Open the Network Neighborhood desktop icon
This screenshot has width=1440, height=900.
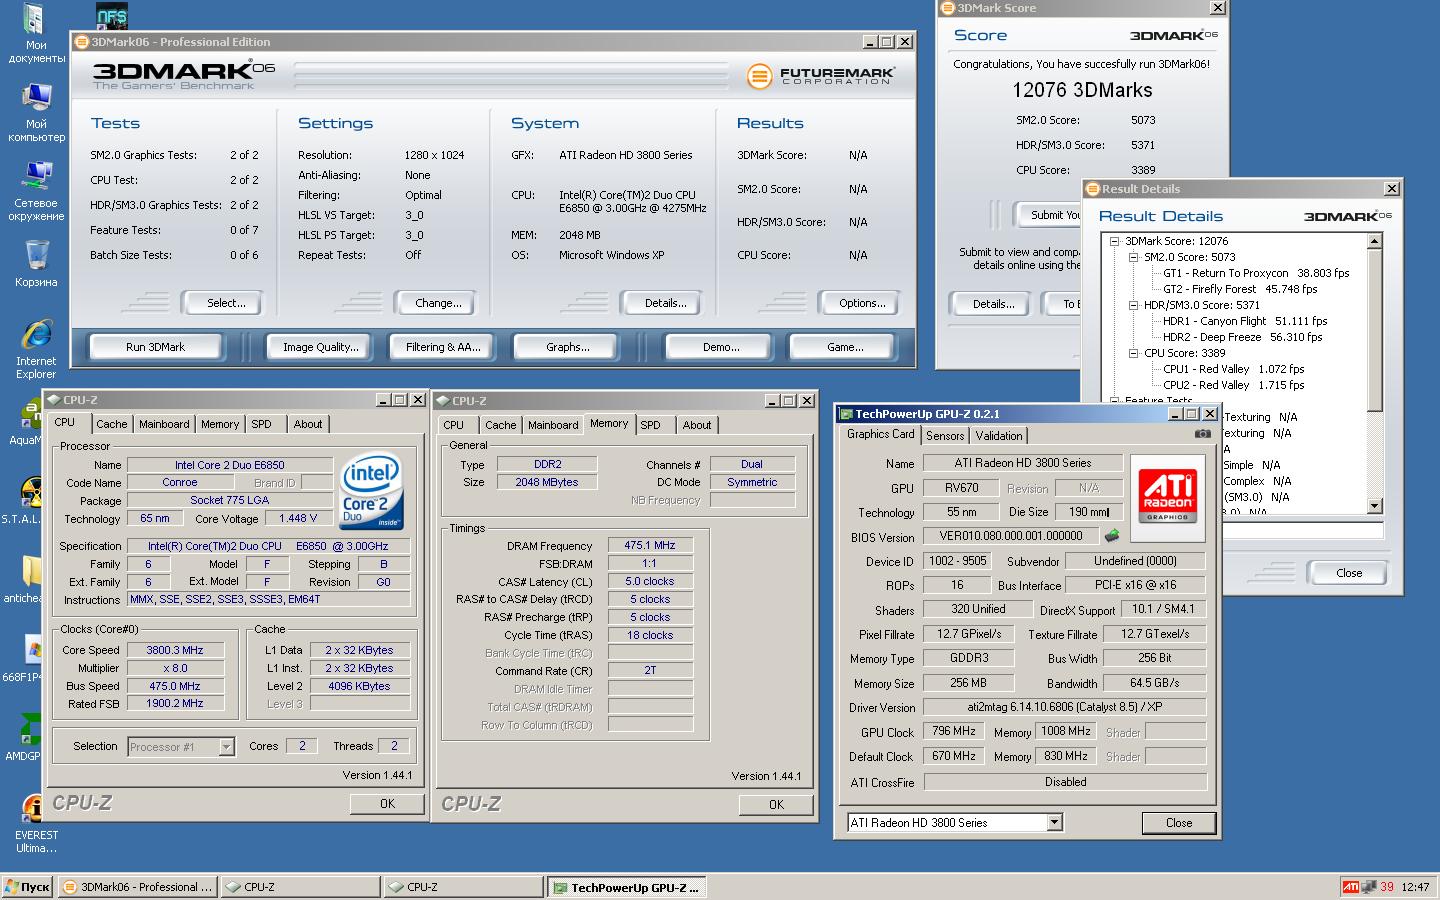click(36, 191)
